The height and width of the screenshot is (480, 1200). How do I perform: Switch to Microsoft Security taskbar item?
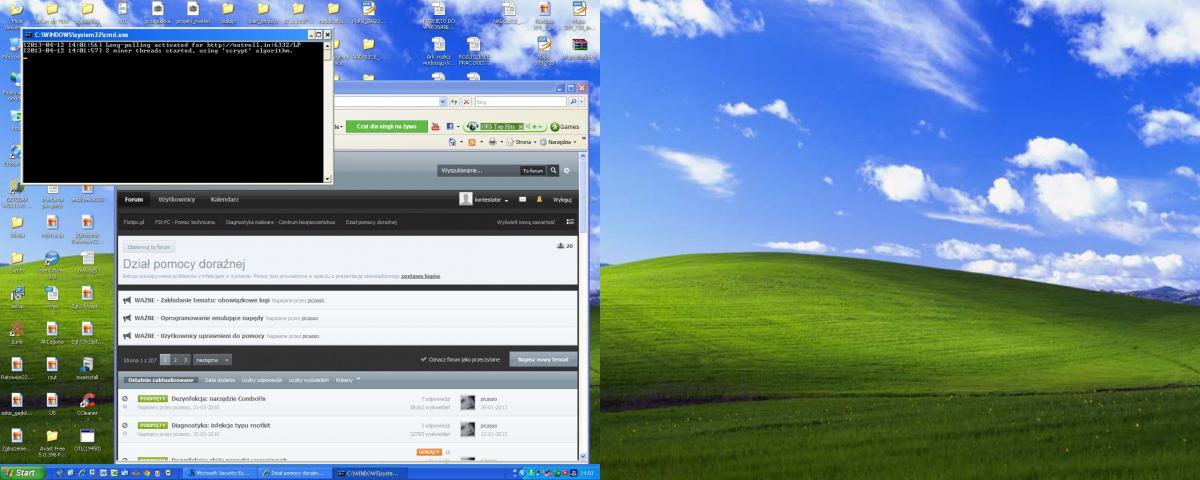[218, 472]
